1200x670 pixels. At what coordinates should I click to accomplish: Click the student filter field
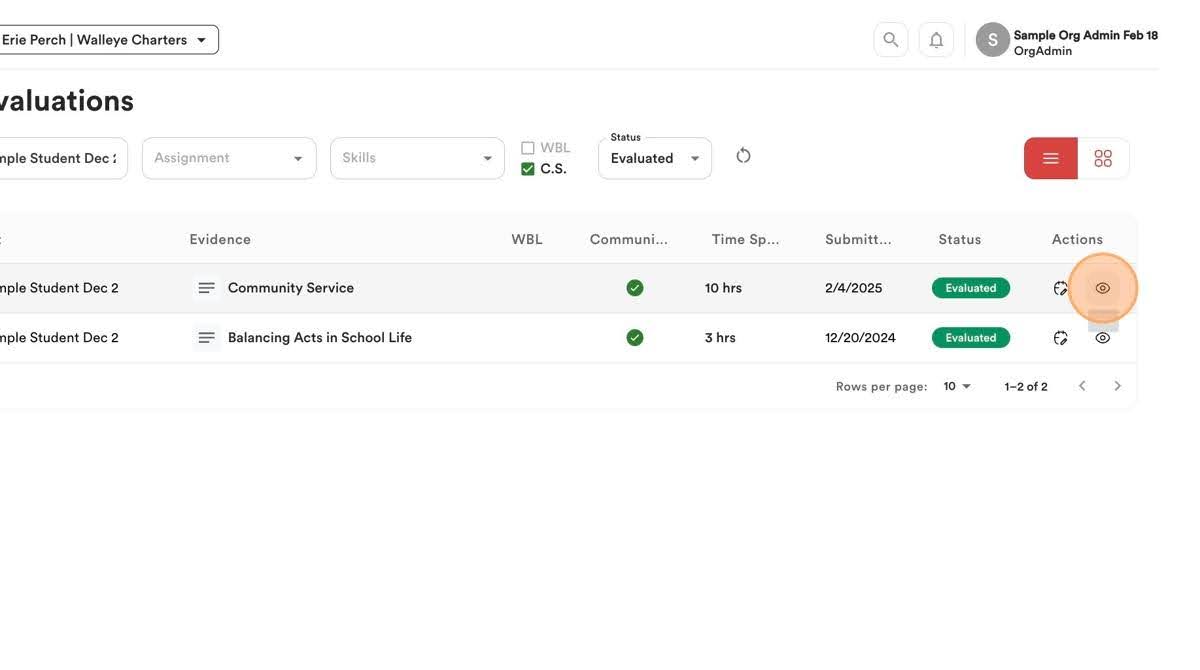[x=62, y=158]
